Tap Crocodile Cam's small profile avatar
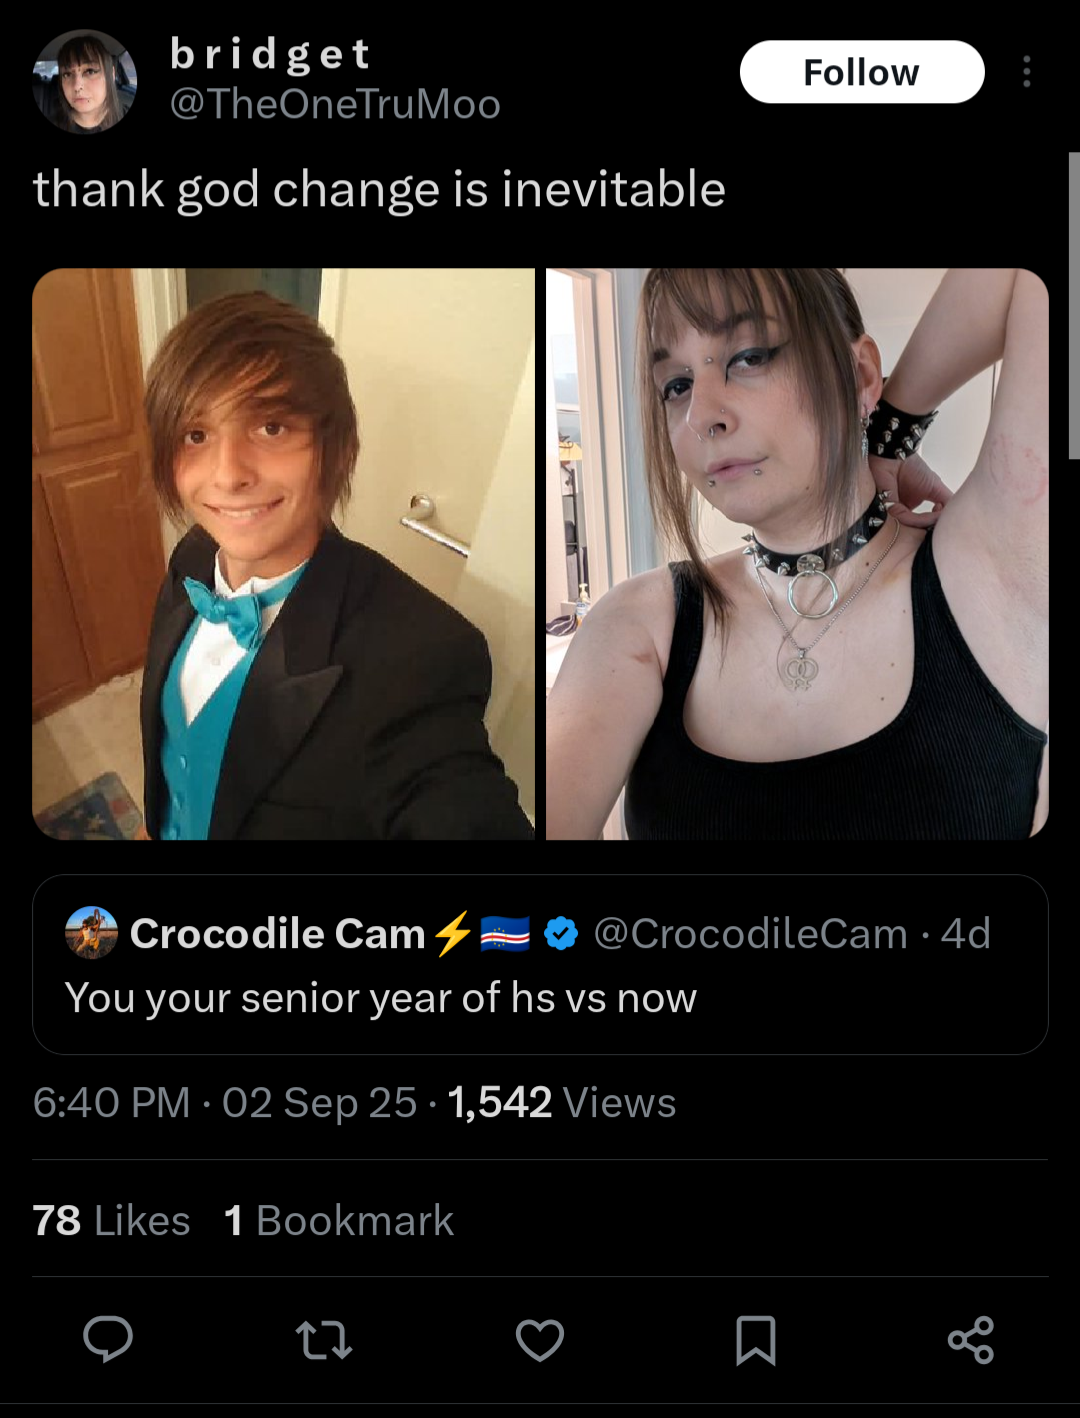This screenshot has height=1418, width=1080. (91, 933)
